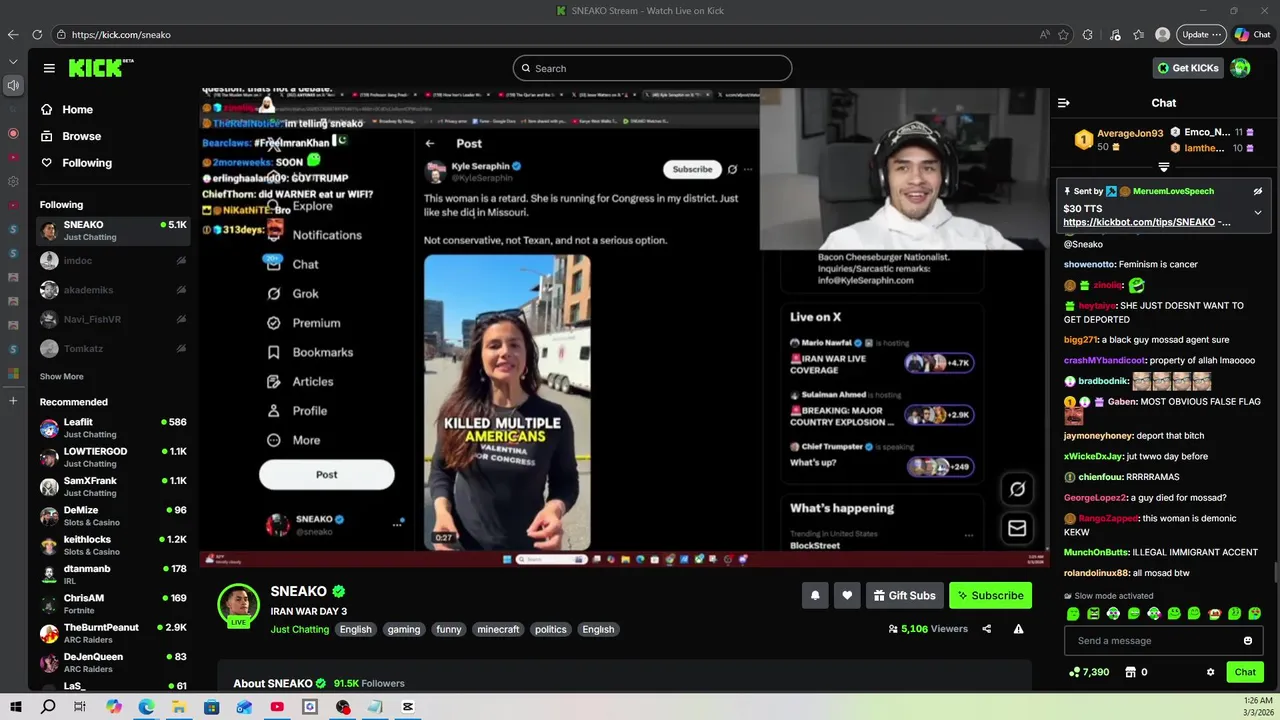Check the 7,390 channel points balance
Viewport: 1280px width, 720px height.
pyautogui.click(x=1088, y=672)
